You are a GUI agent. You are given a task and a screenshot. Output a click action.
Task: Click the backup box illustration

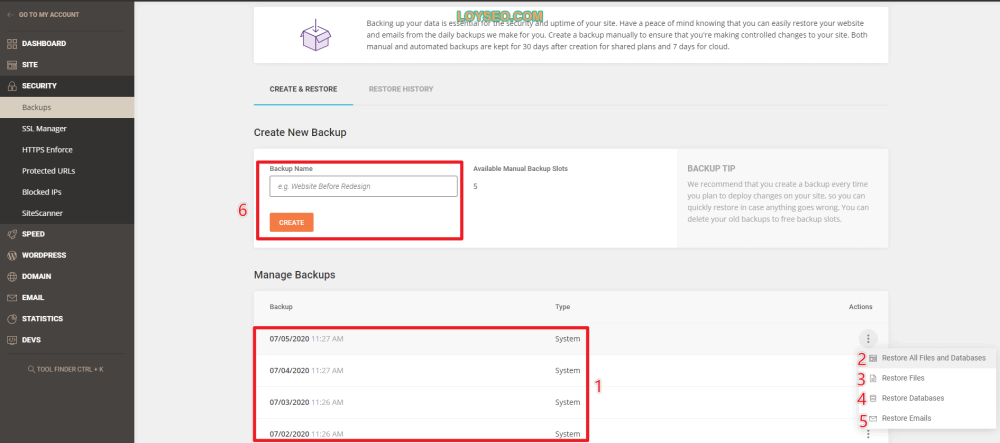tap(316, 35)
